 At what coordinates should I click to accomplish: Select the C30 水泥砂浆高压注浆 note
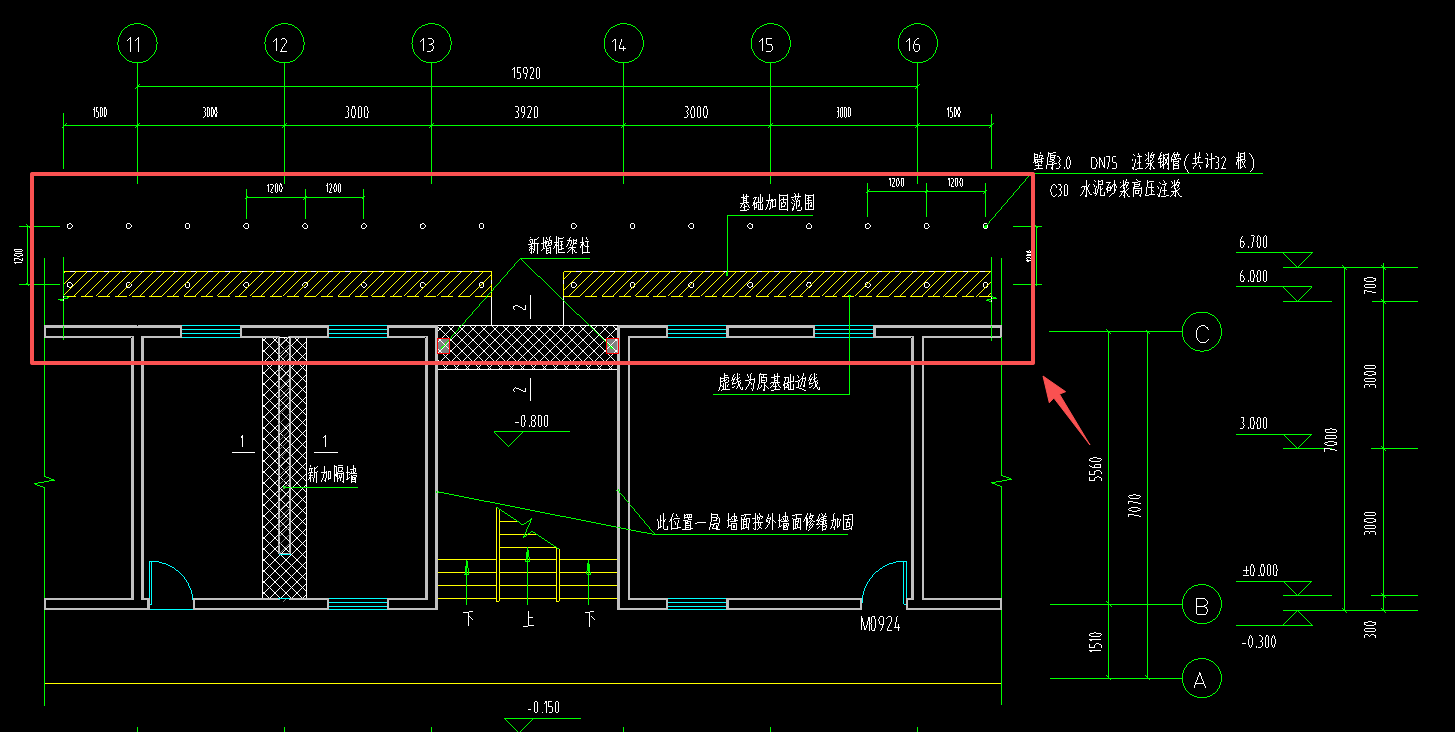tap(1115, 189)
